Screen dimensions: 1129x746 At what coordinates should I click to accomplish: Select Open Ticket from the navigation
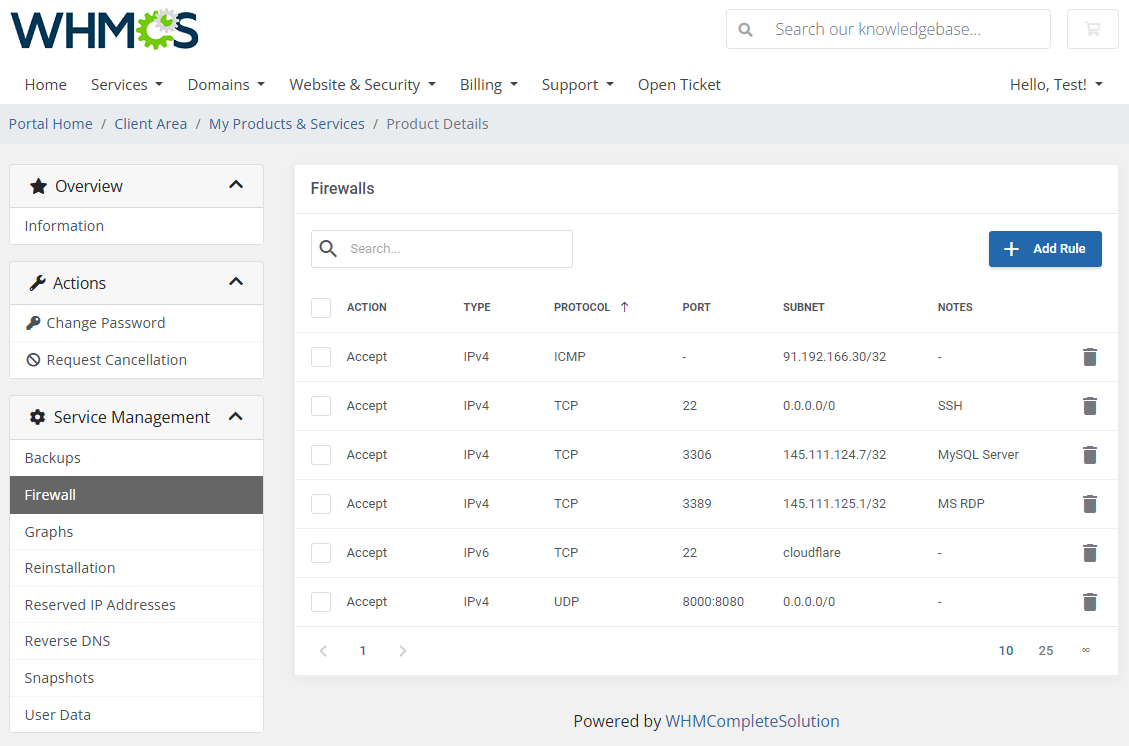pyautogui.click(x=679, y=85)
